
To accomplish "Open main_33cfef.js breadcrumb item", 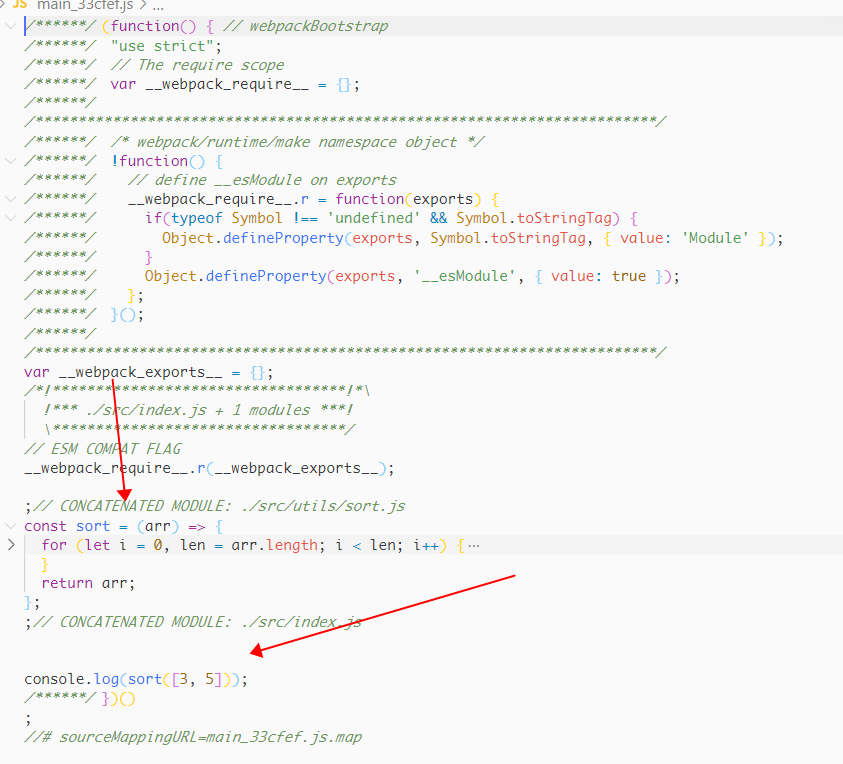I will [84, 5].
